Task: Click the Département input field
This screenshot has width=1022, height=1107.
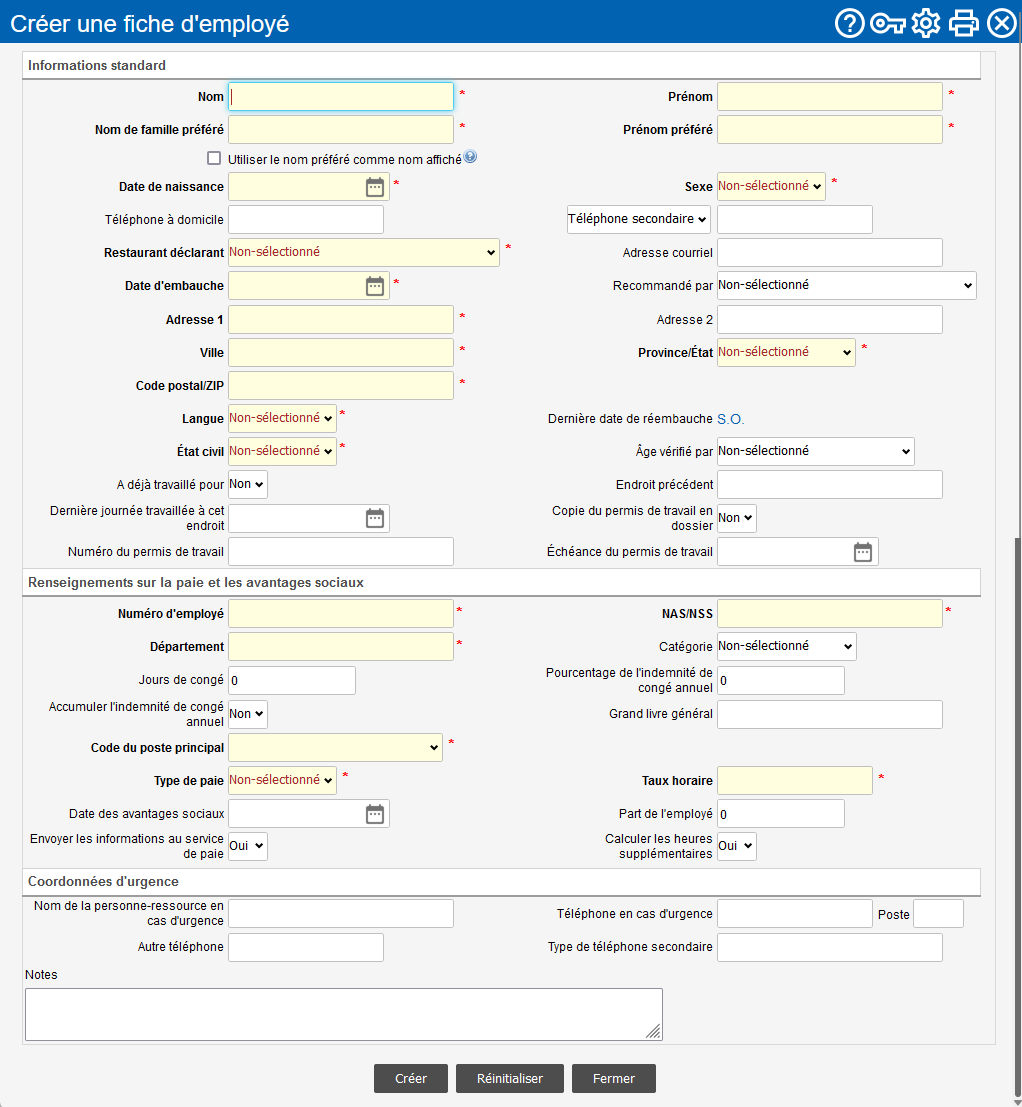Action: tap(340, 647)
